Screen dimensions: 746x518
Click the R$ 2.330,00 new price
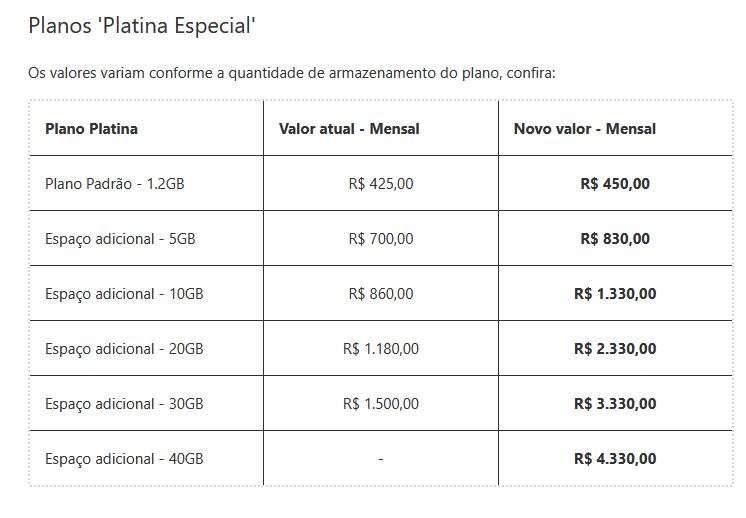pos(615,349)
